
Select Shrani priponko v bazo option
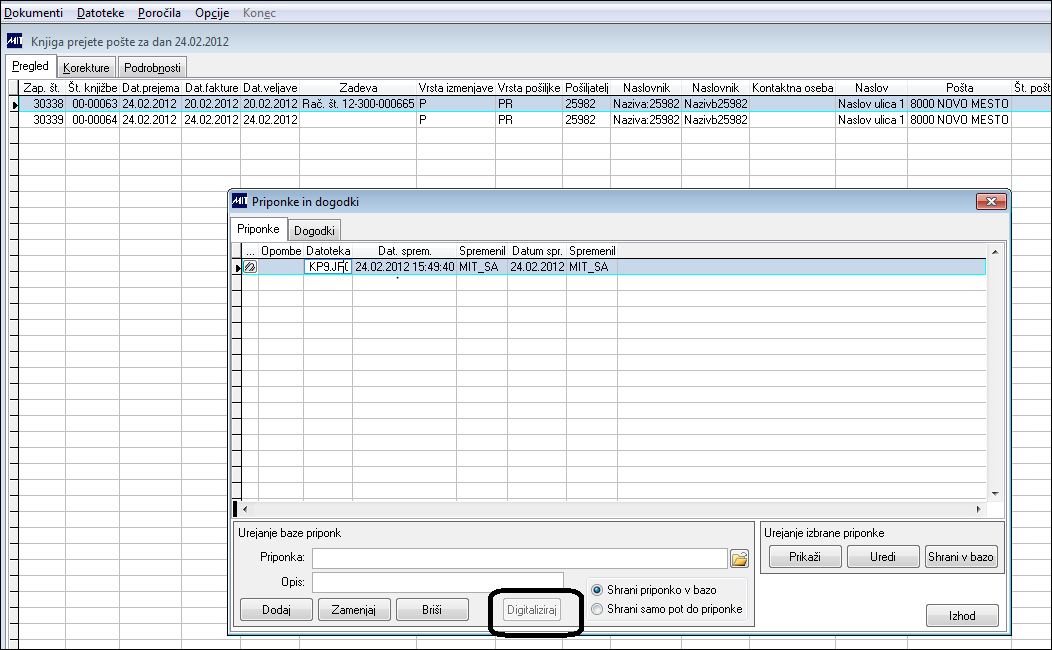(596, 590)
